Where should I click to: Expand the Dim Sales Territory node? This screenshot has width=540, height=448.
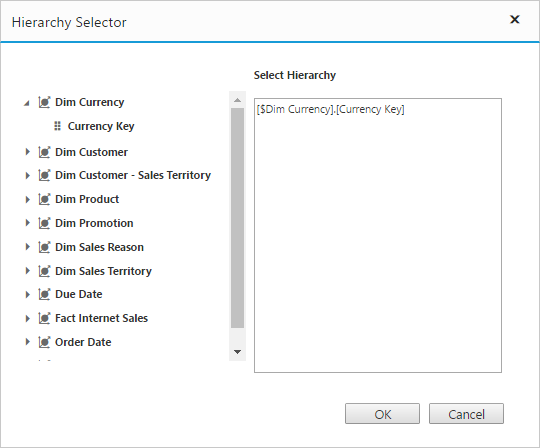[x=28, y=271]
